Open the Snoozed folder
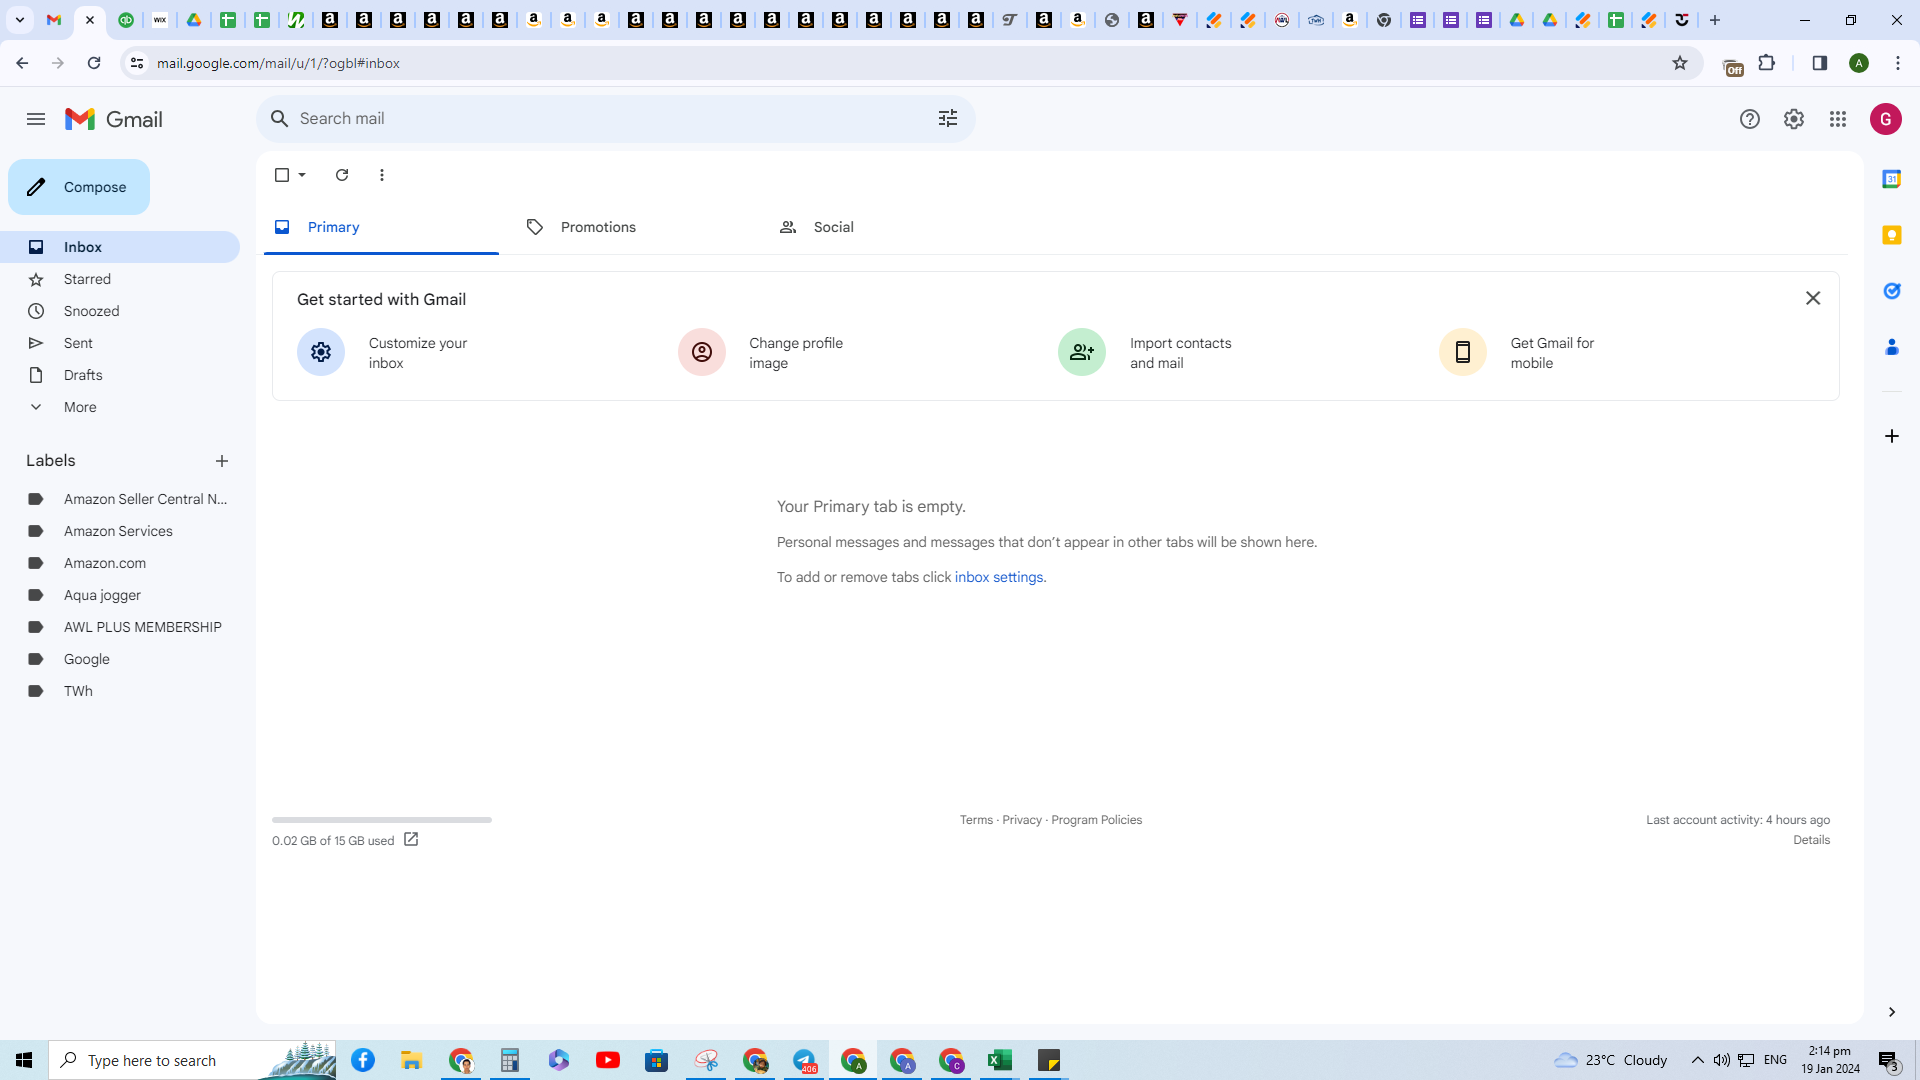 [x=120, y=311]
